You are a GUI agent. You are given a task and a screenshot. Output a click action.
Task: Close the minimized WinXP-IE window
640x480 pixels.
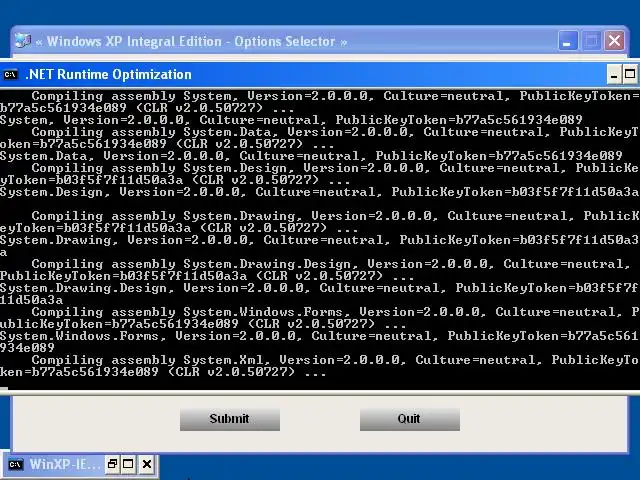[147, 464]
